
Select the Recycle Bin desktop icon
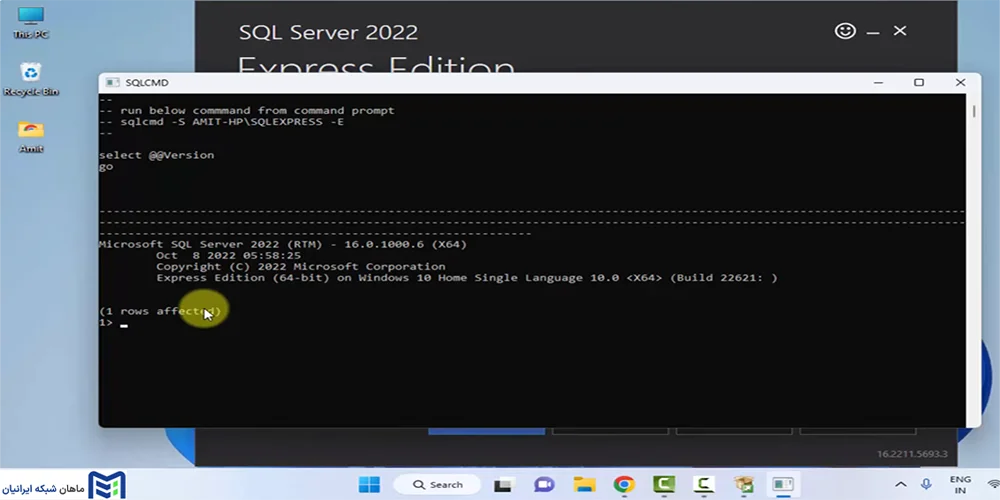31,79
